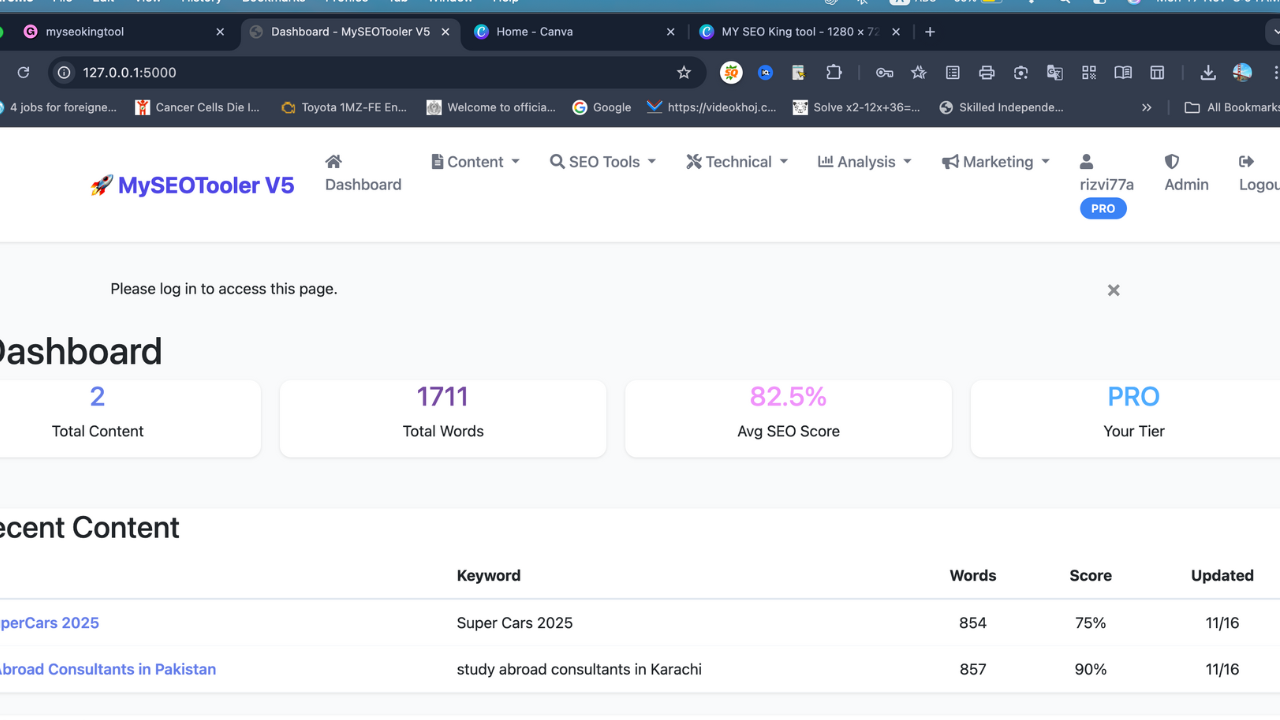Expand the Content dropdown menu
The height and width of the screenshot is (720, 1280).
(x=516, y=161)
